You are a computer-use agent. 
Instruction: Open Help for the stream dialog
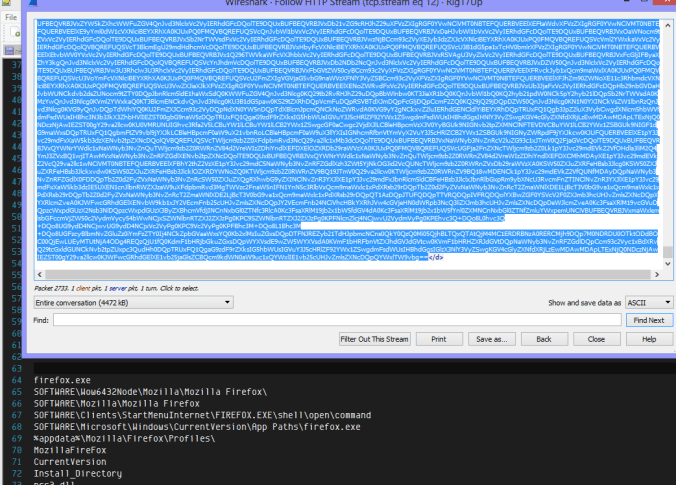648,340
